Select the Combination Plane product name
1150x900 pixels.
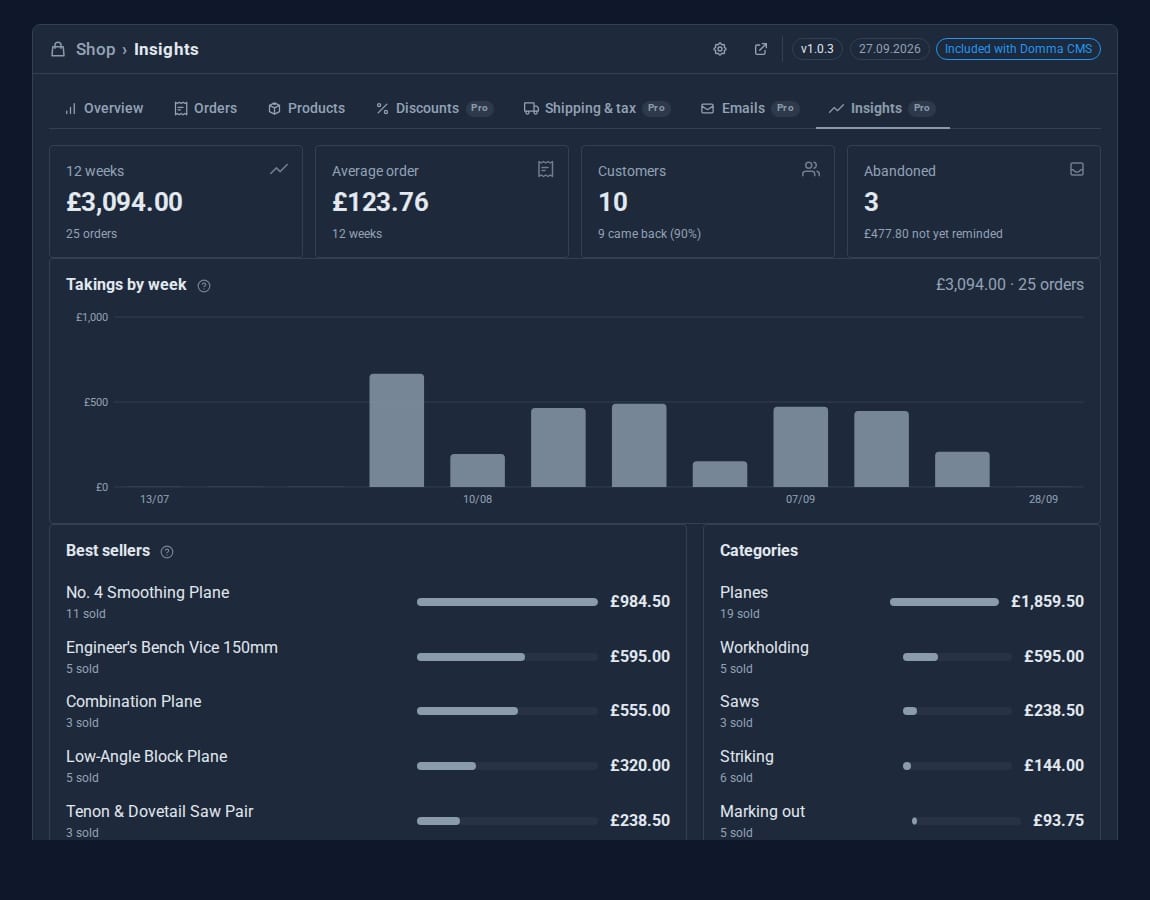(133, 702)
